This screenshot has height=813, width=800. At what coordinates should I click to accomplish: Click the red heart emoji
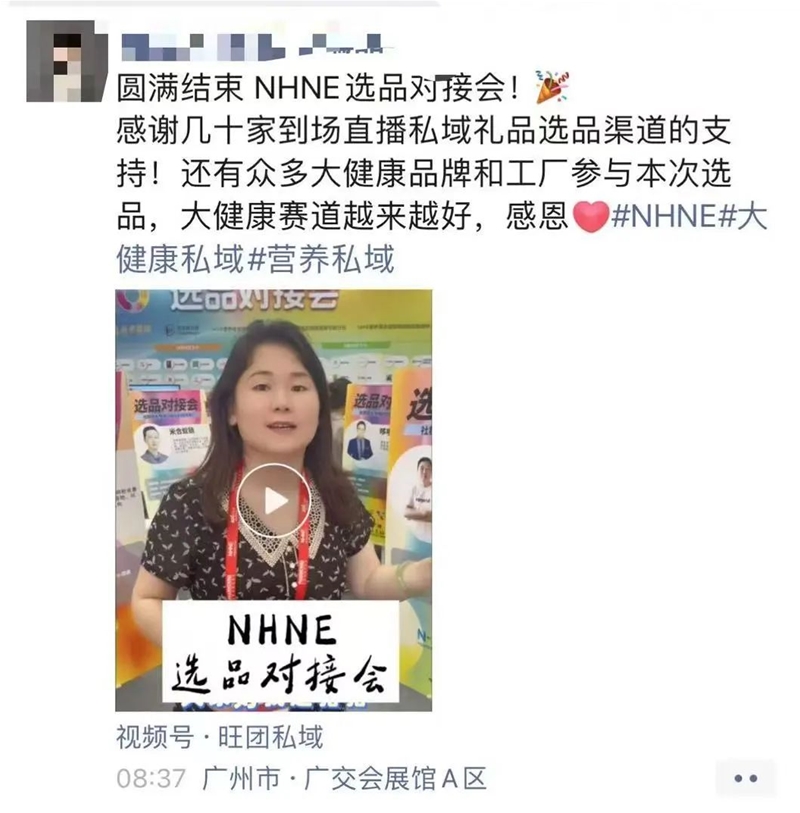[x=591, y=216]
